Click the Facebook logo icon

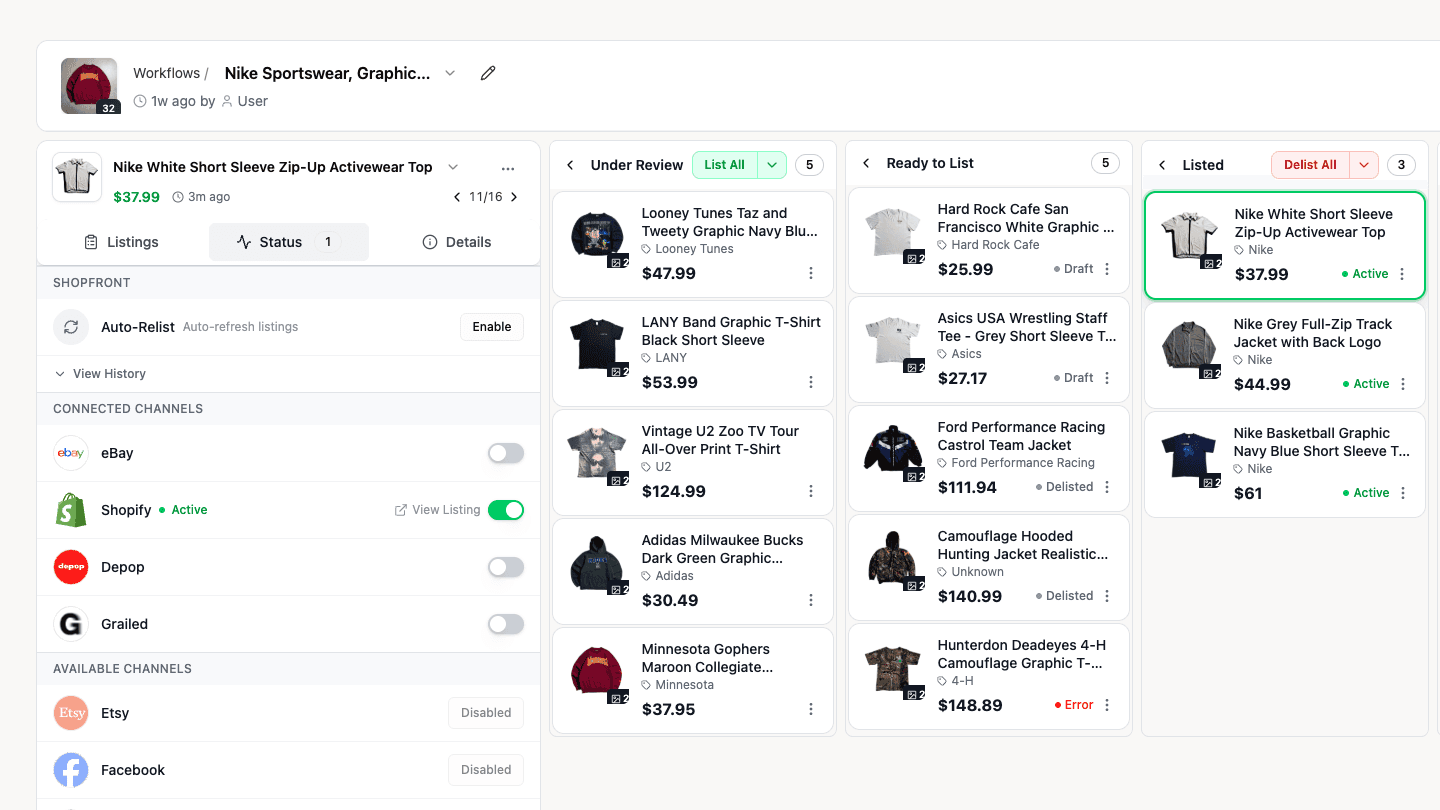click(71, 770)
